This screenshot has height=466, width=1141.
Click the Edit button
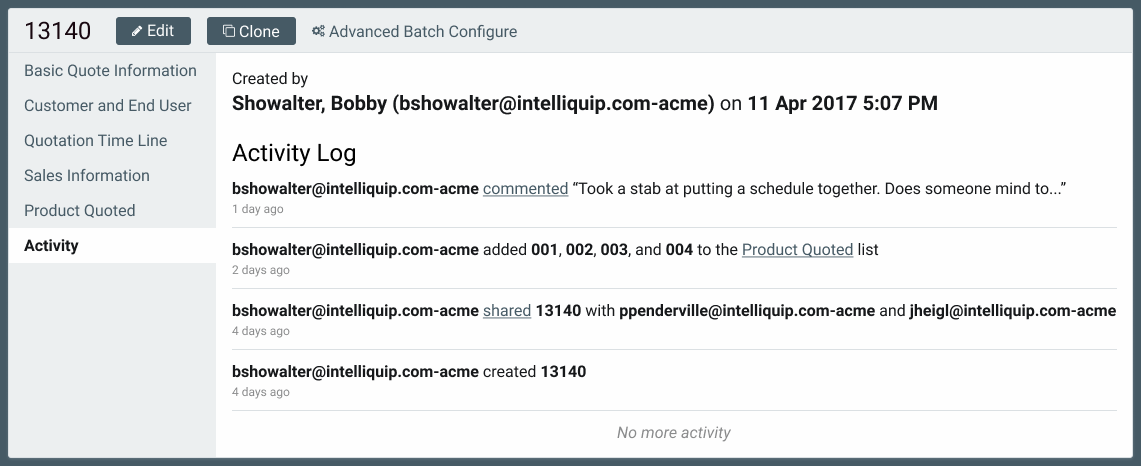[x=154, y=31]
